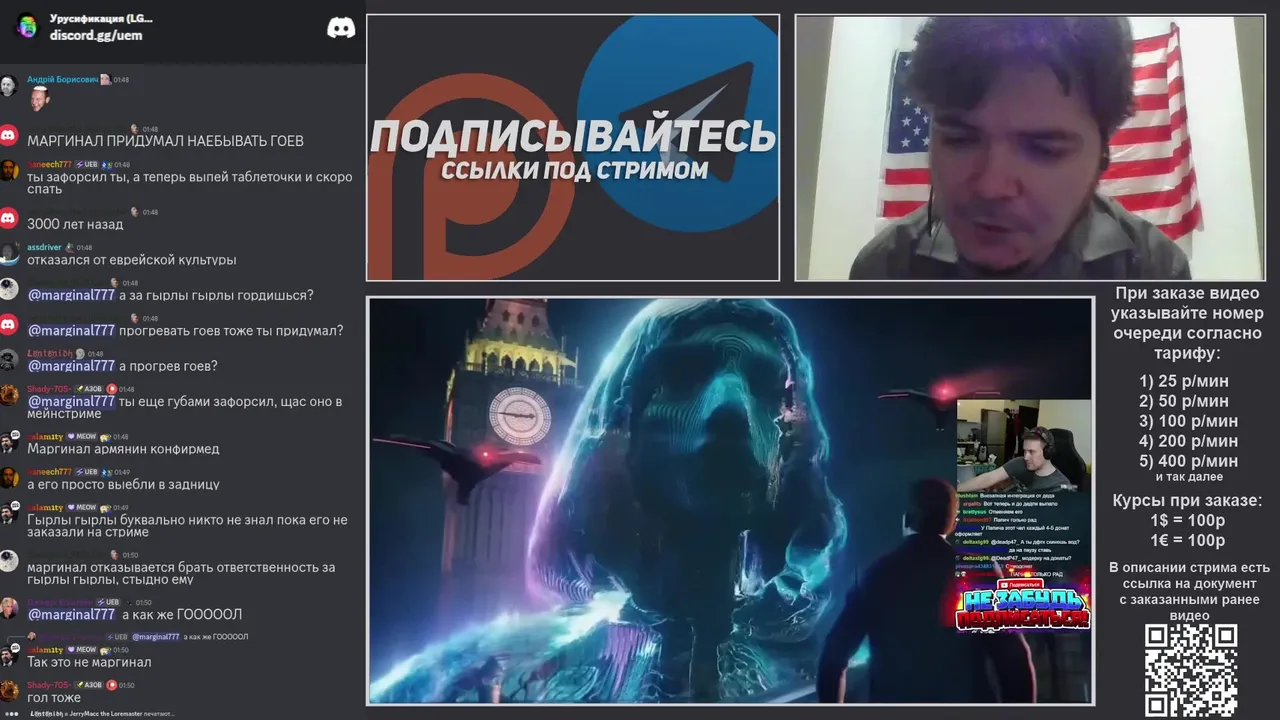The height and width of the screenshot is (720, 1280).
Task: Click avatar beside 'маргинал отказывается брать' message
Action: click(9, 561)
